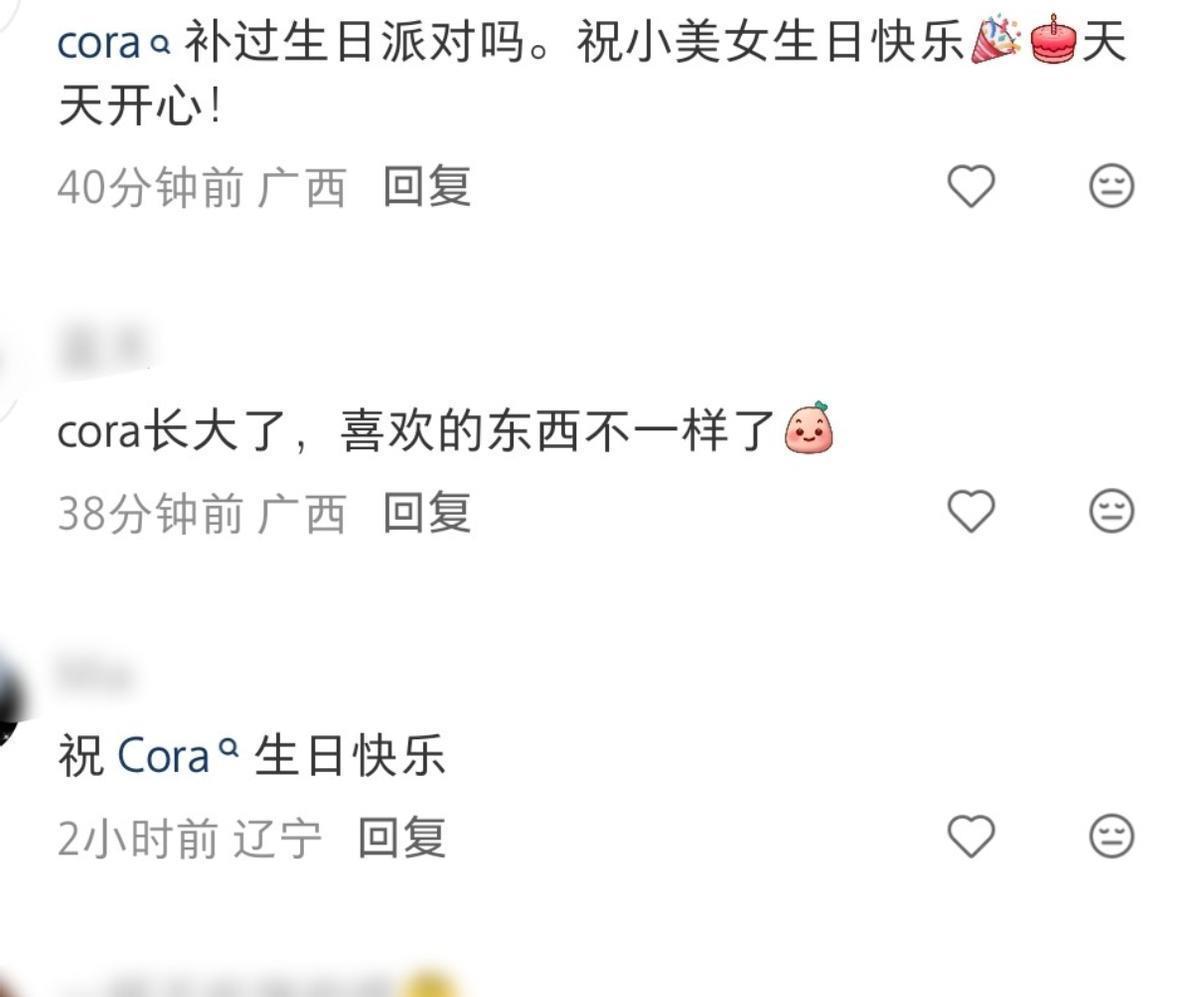The width and height of the screenshot is (1200, 997).
Task: Reply to the 2小时前 辽宁 comment
Action: coord(402,837)
